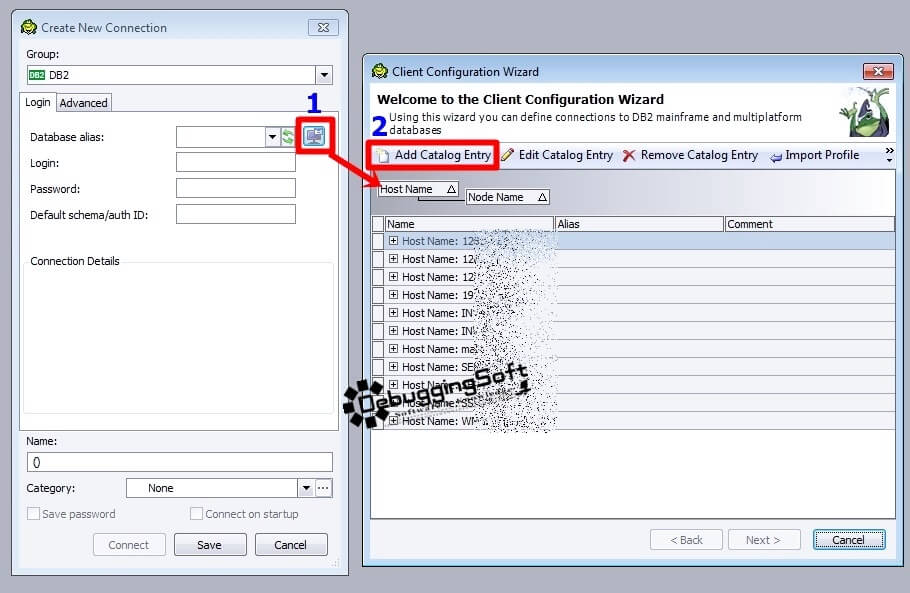This screenshot has height=593, width=910.
Task: Open the Group dropdown
Action: (323, 74)
